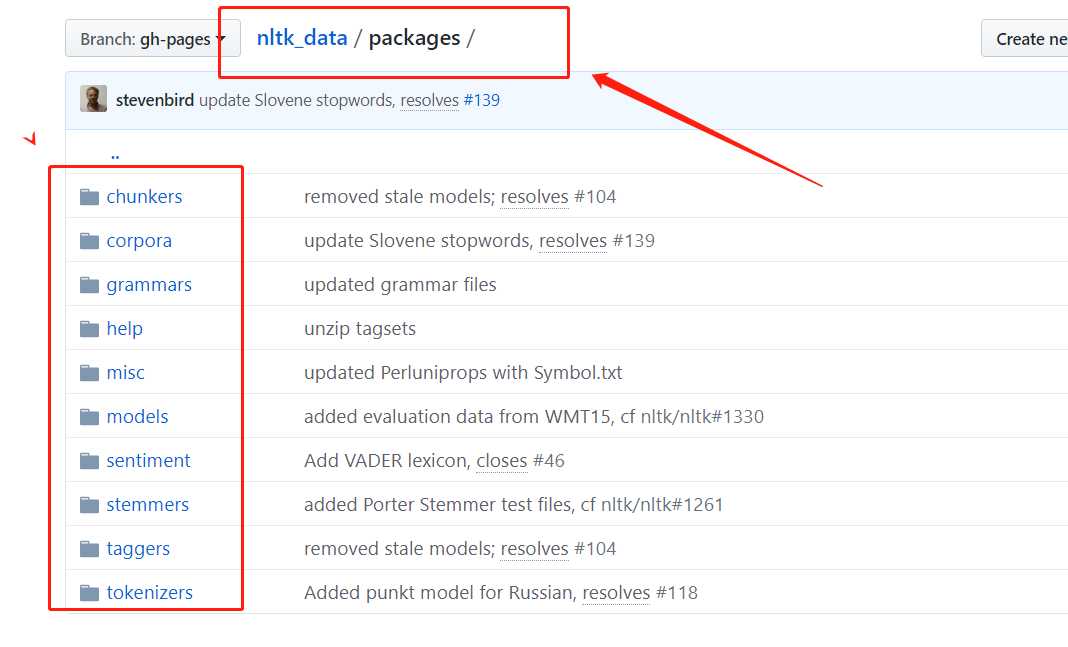Click the sentiment folder icon
The width and height of the screenshot is (1068, 647).
(x=89, y=461)
